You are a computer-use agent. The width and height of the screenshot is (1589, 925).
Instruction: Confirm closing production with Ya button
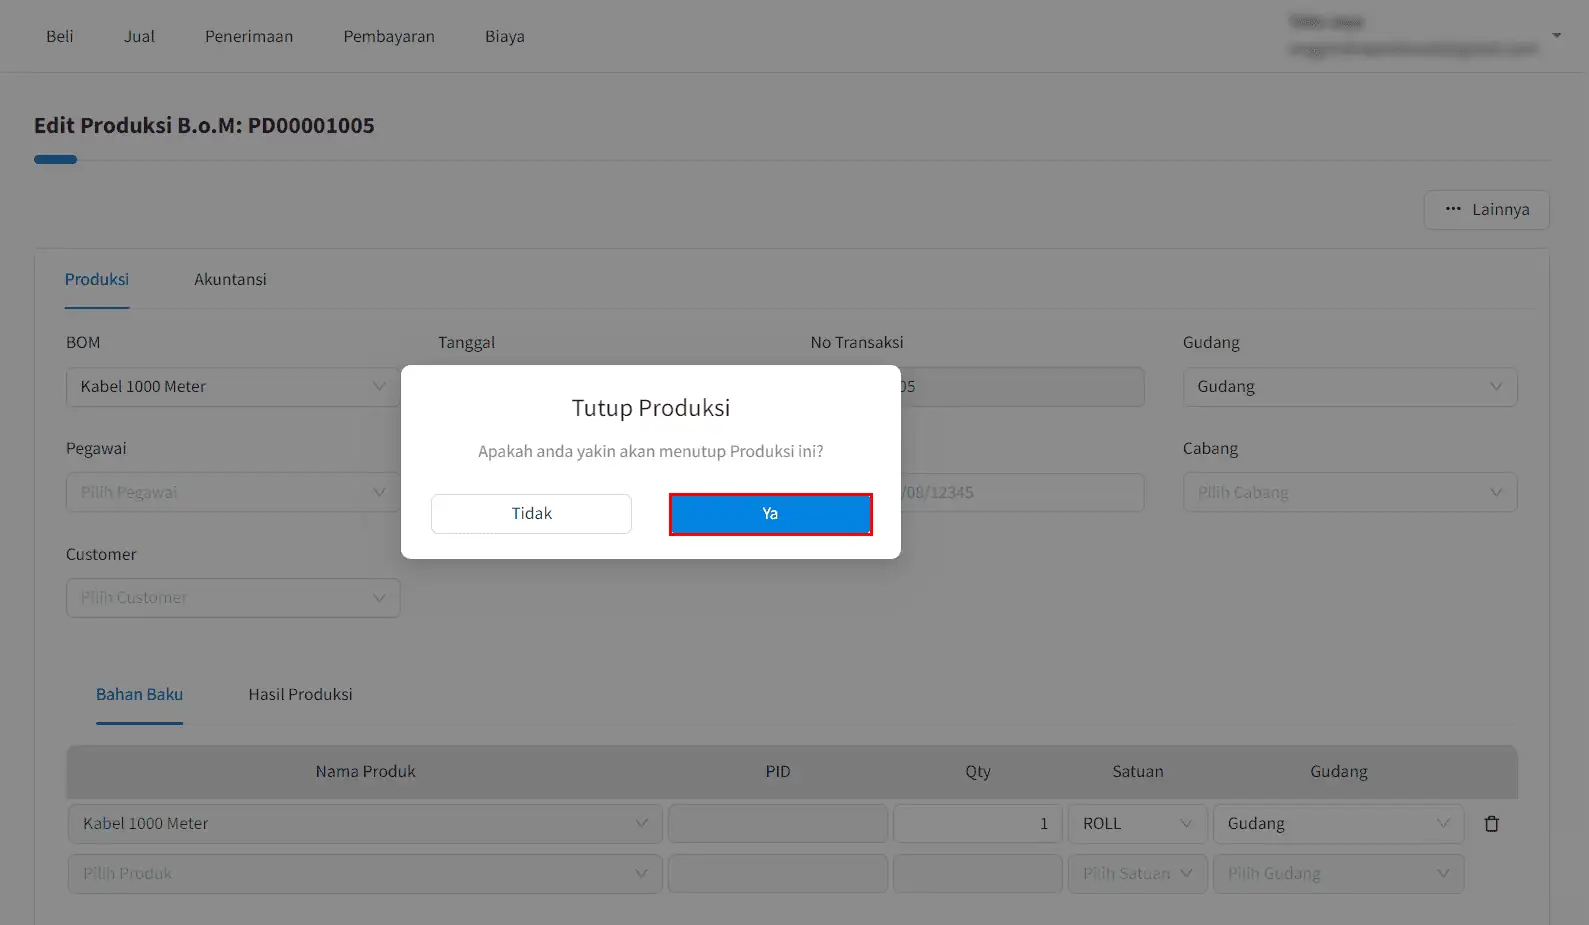(x=770, y=514)
